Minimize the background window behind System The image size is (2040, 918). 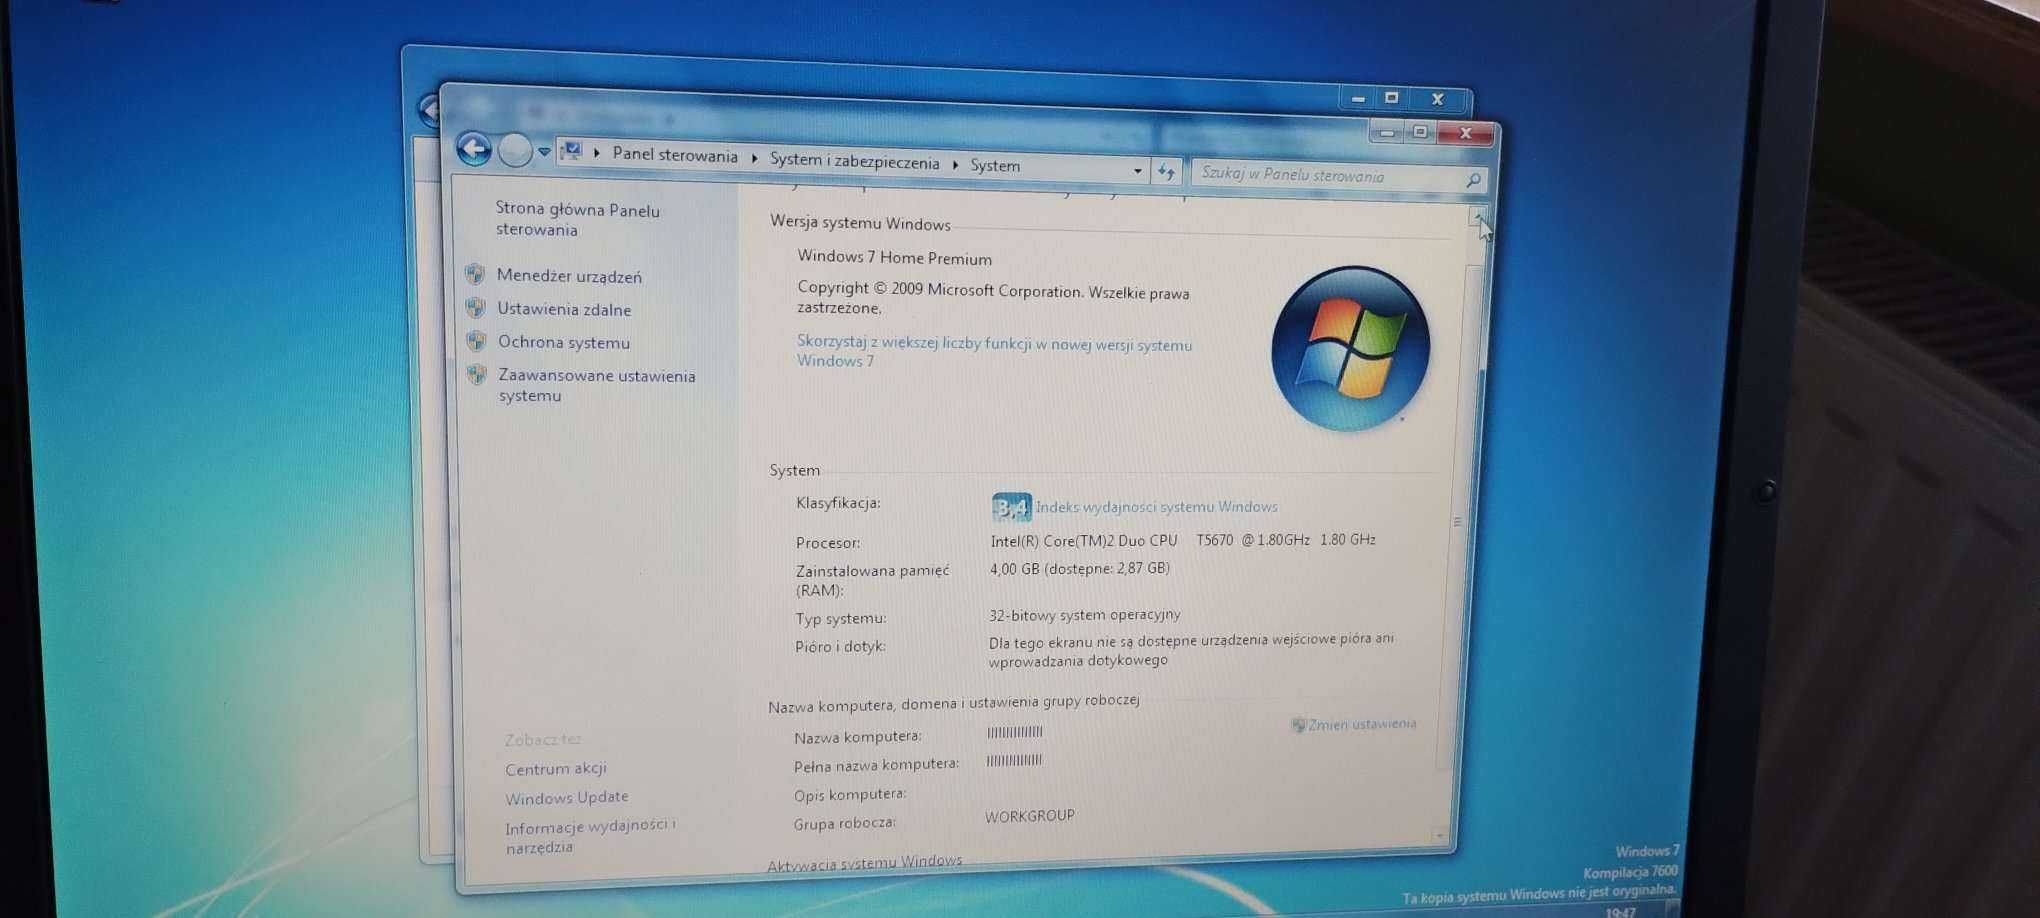[1357, 98]
